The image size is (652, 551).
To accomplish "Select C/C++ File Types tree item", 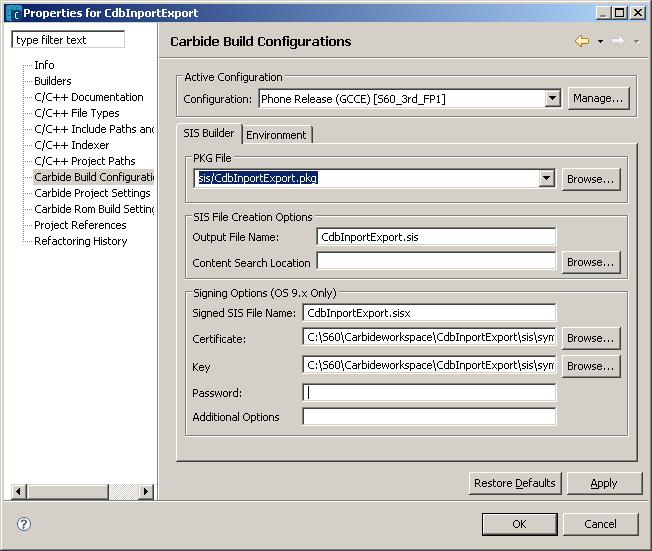I will [77, 113].
